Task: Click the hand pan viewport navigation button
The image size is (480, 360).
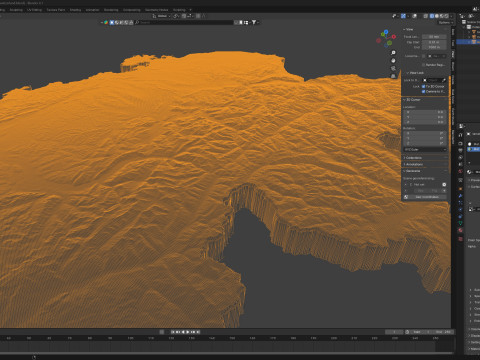Action: 393,61
